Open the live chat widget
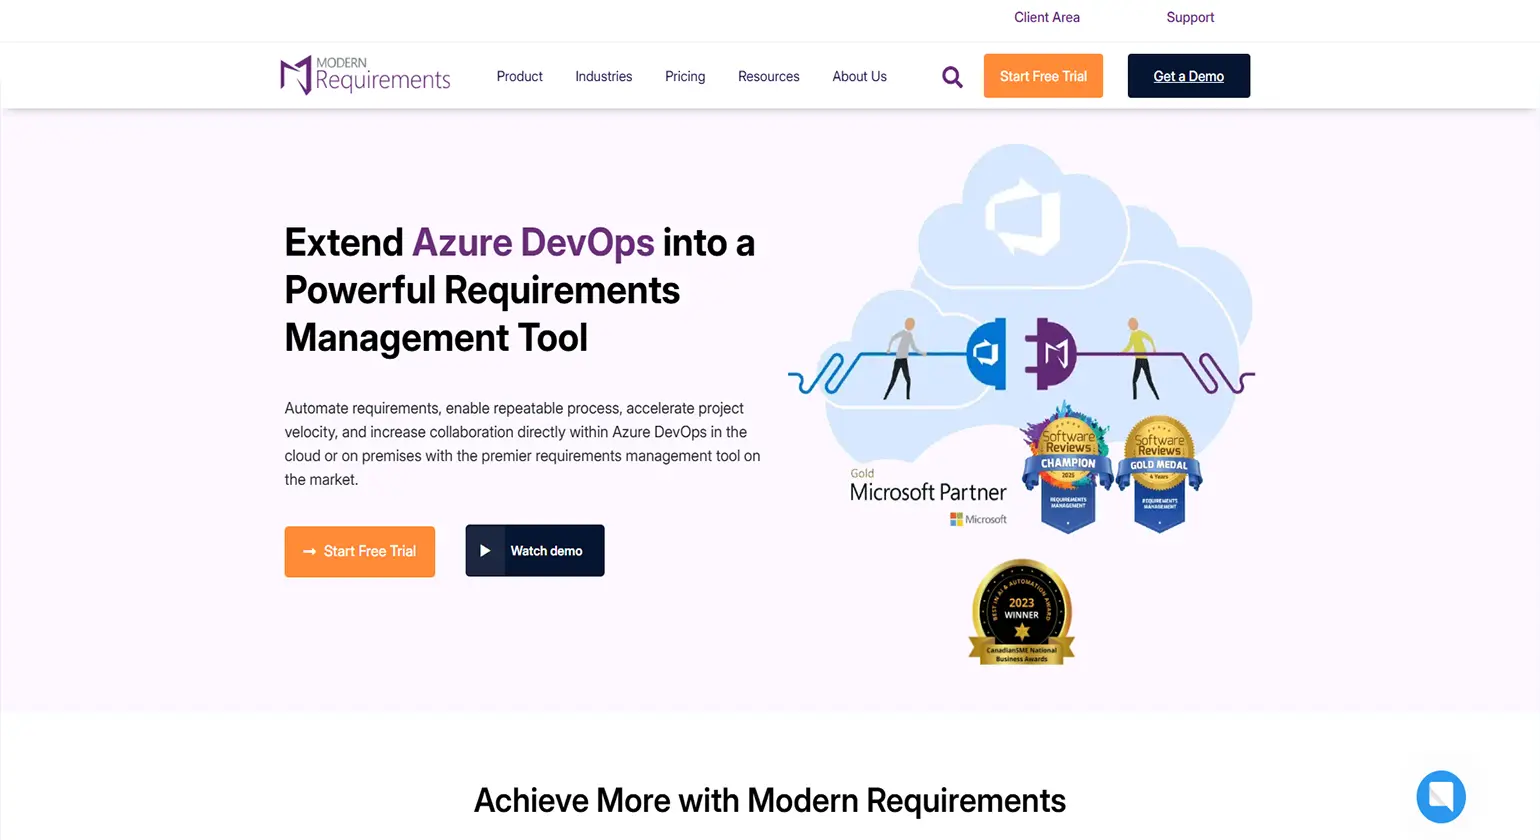The image size is (1540, 840). click(x=1440, y=797)
